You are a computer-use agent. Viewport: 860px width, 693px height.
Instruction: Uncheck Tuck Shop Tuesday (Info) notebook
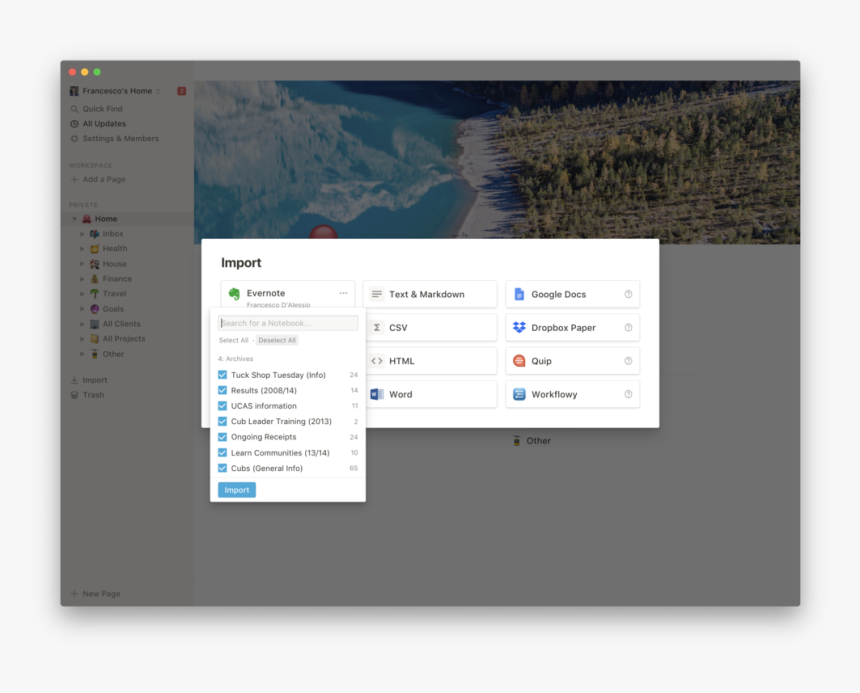pos(222,375)
